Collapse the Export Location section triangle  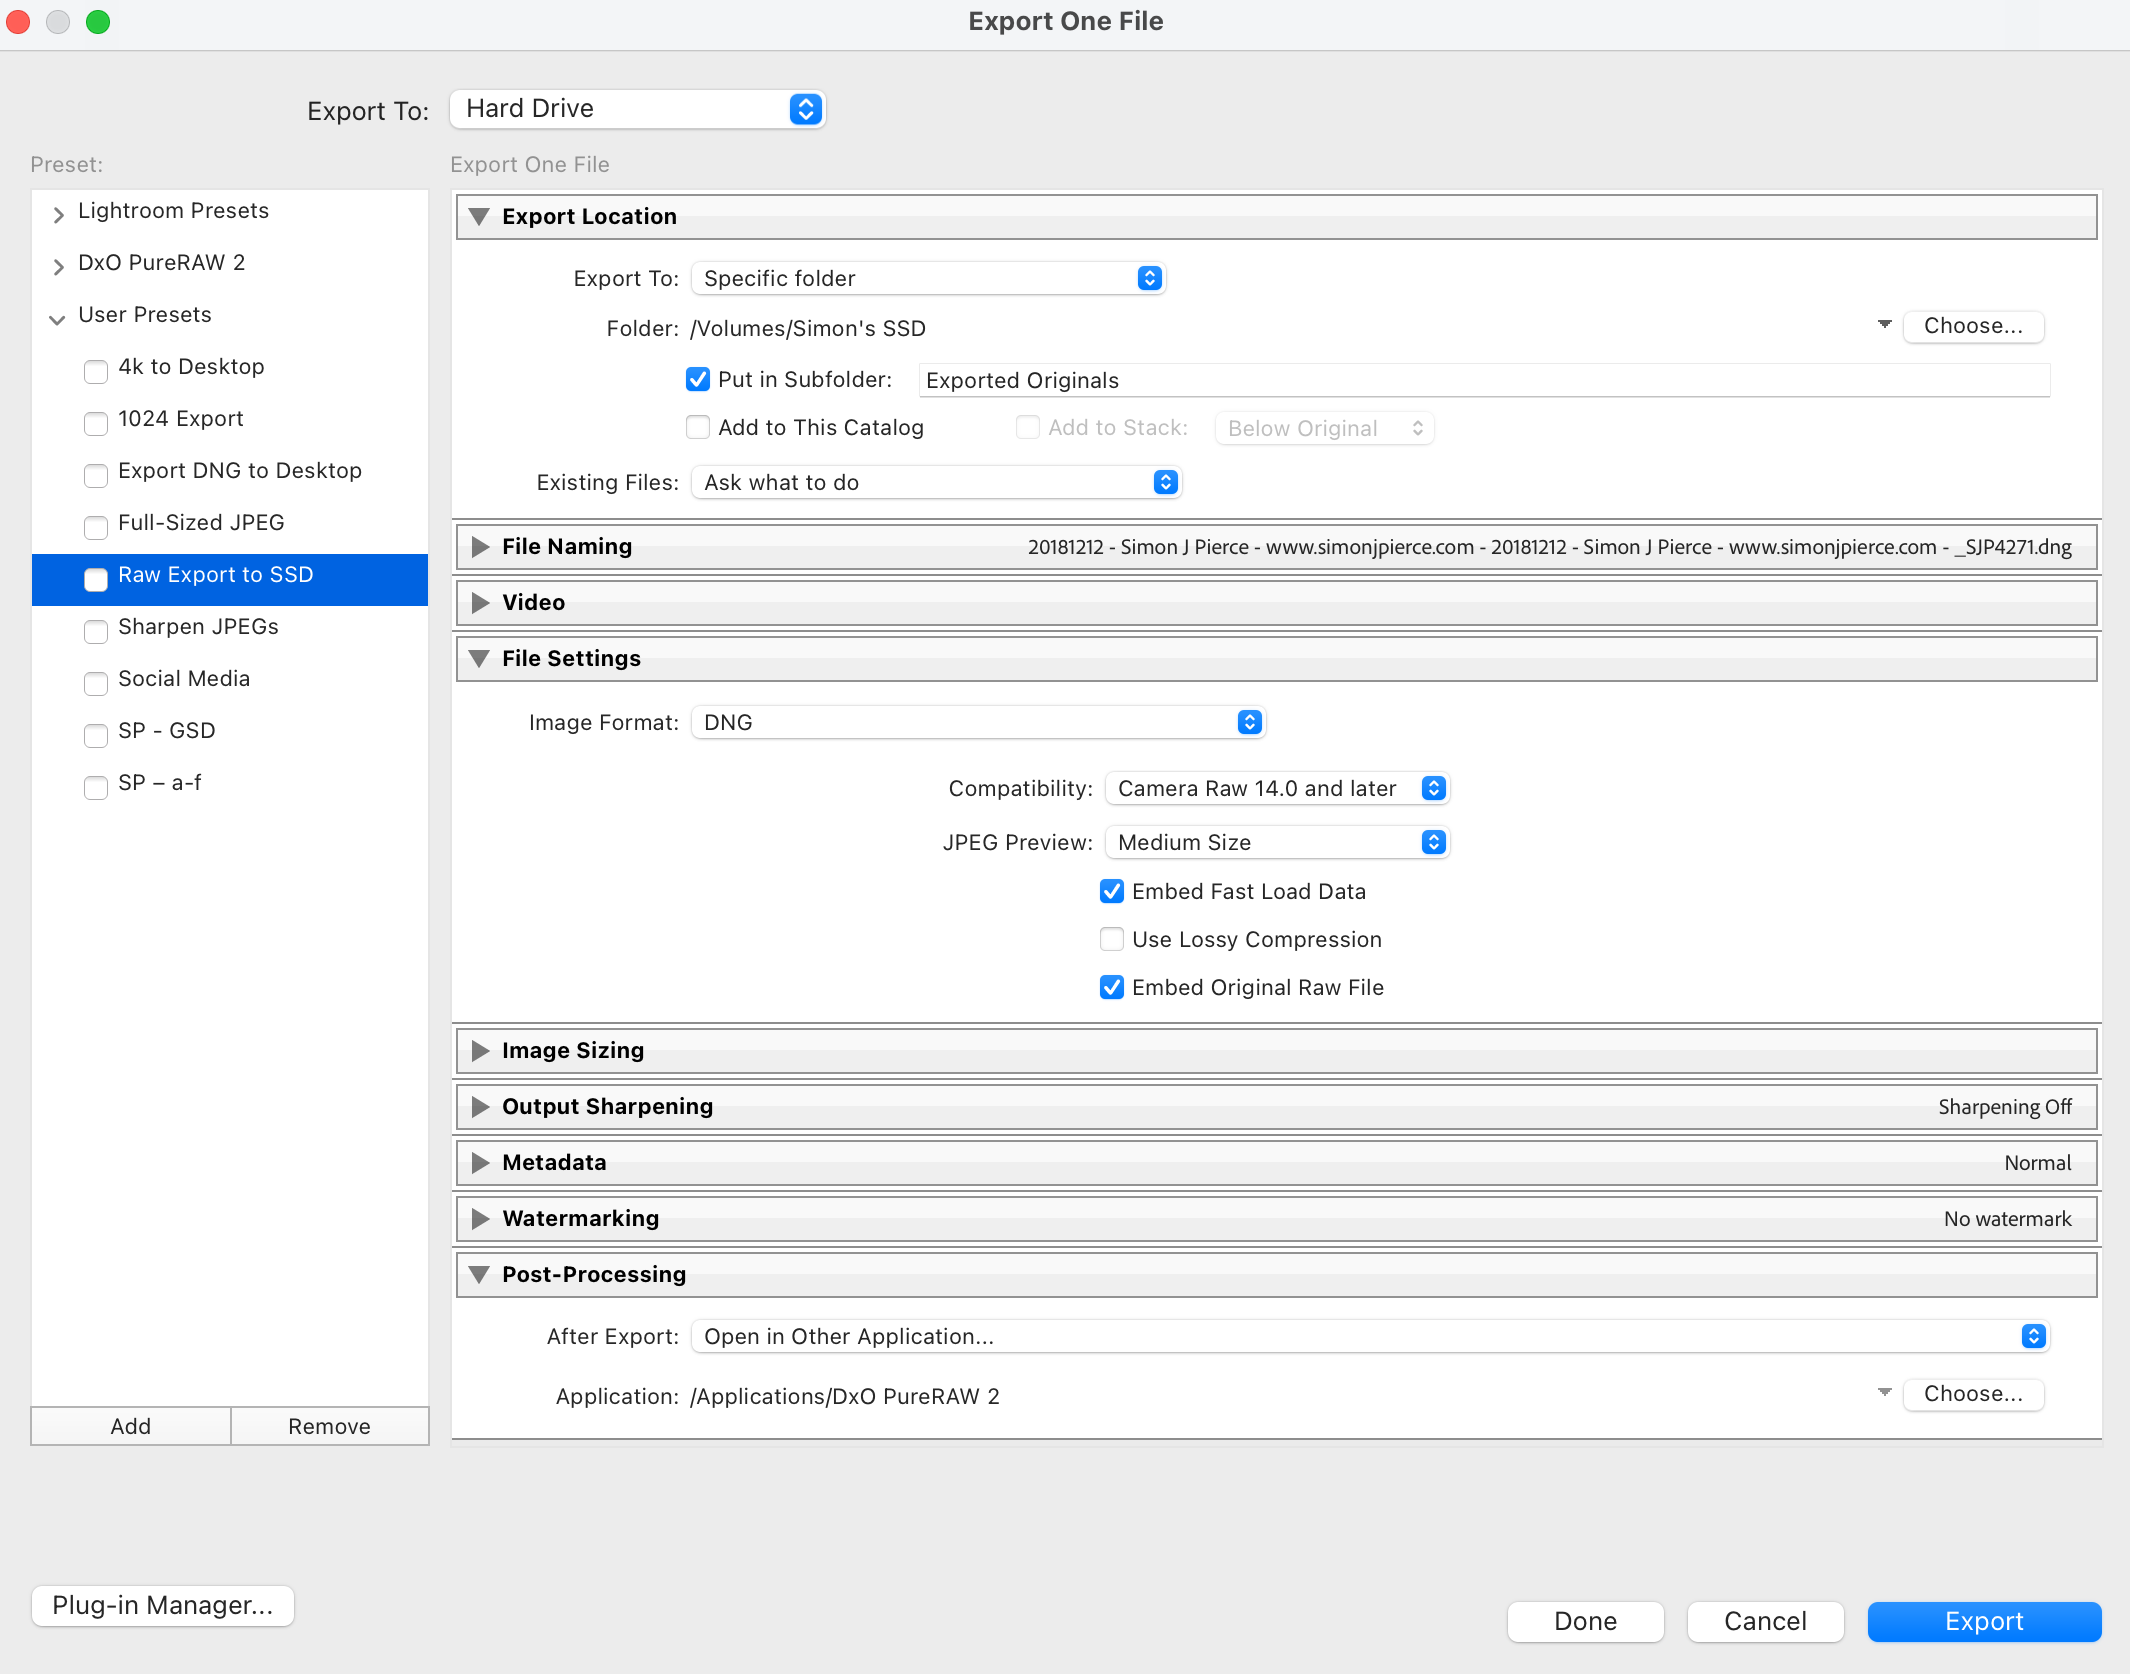(x=480, y=217)
